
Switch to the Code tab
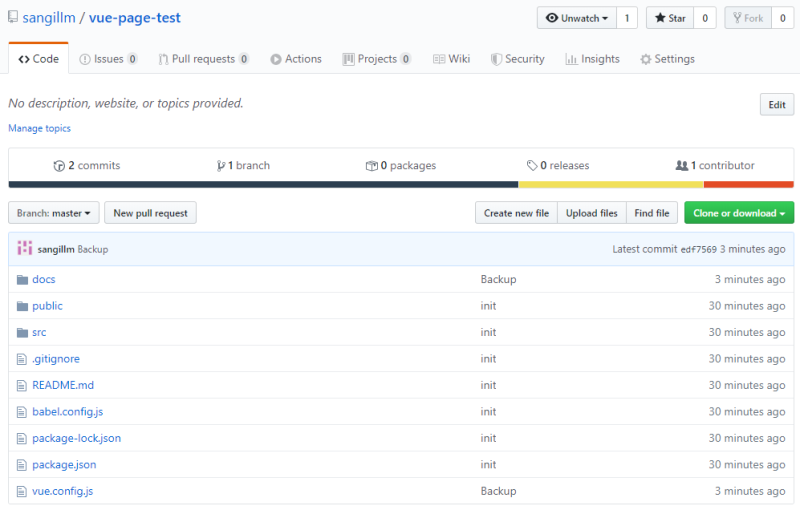[x=39, y=59]
